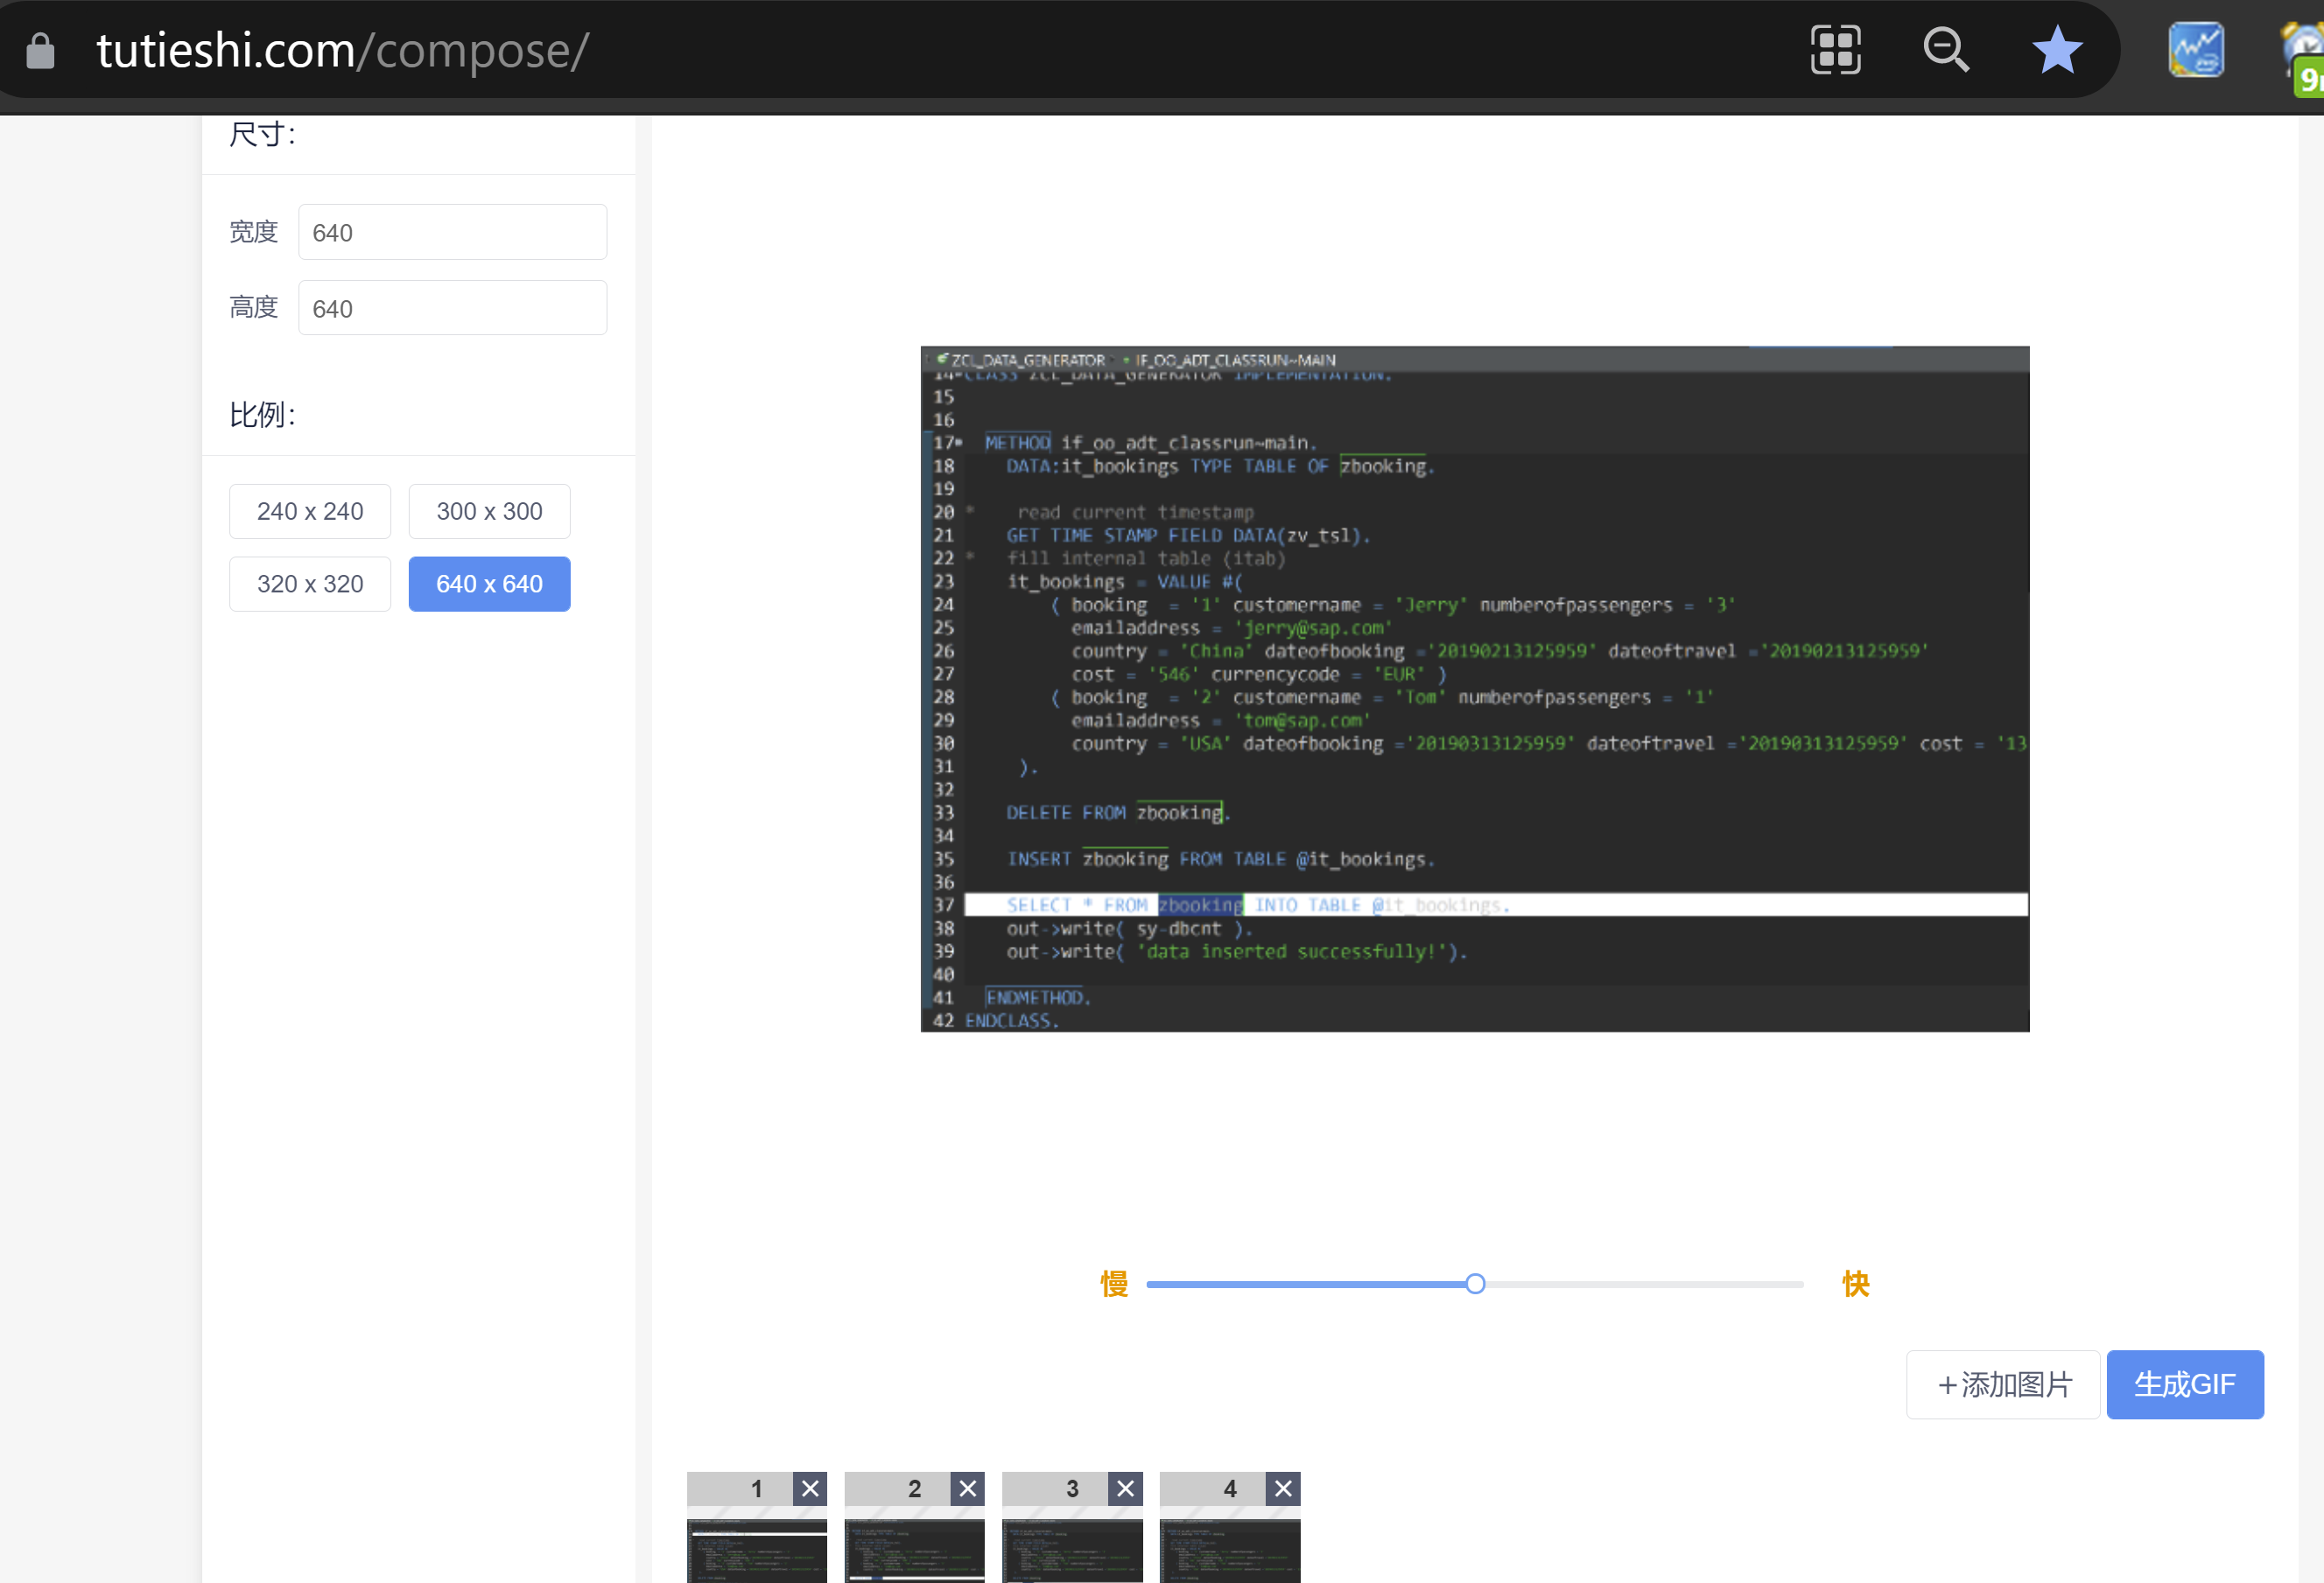Focus the 宽度 width input field

tap(452, 232)
